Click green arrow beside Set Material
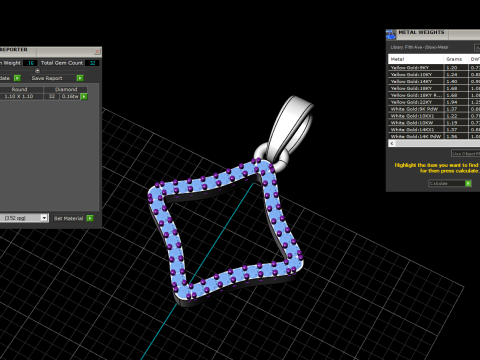The image size is (480, 360). pyautogui.click(x=90, y=218)
